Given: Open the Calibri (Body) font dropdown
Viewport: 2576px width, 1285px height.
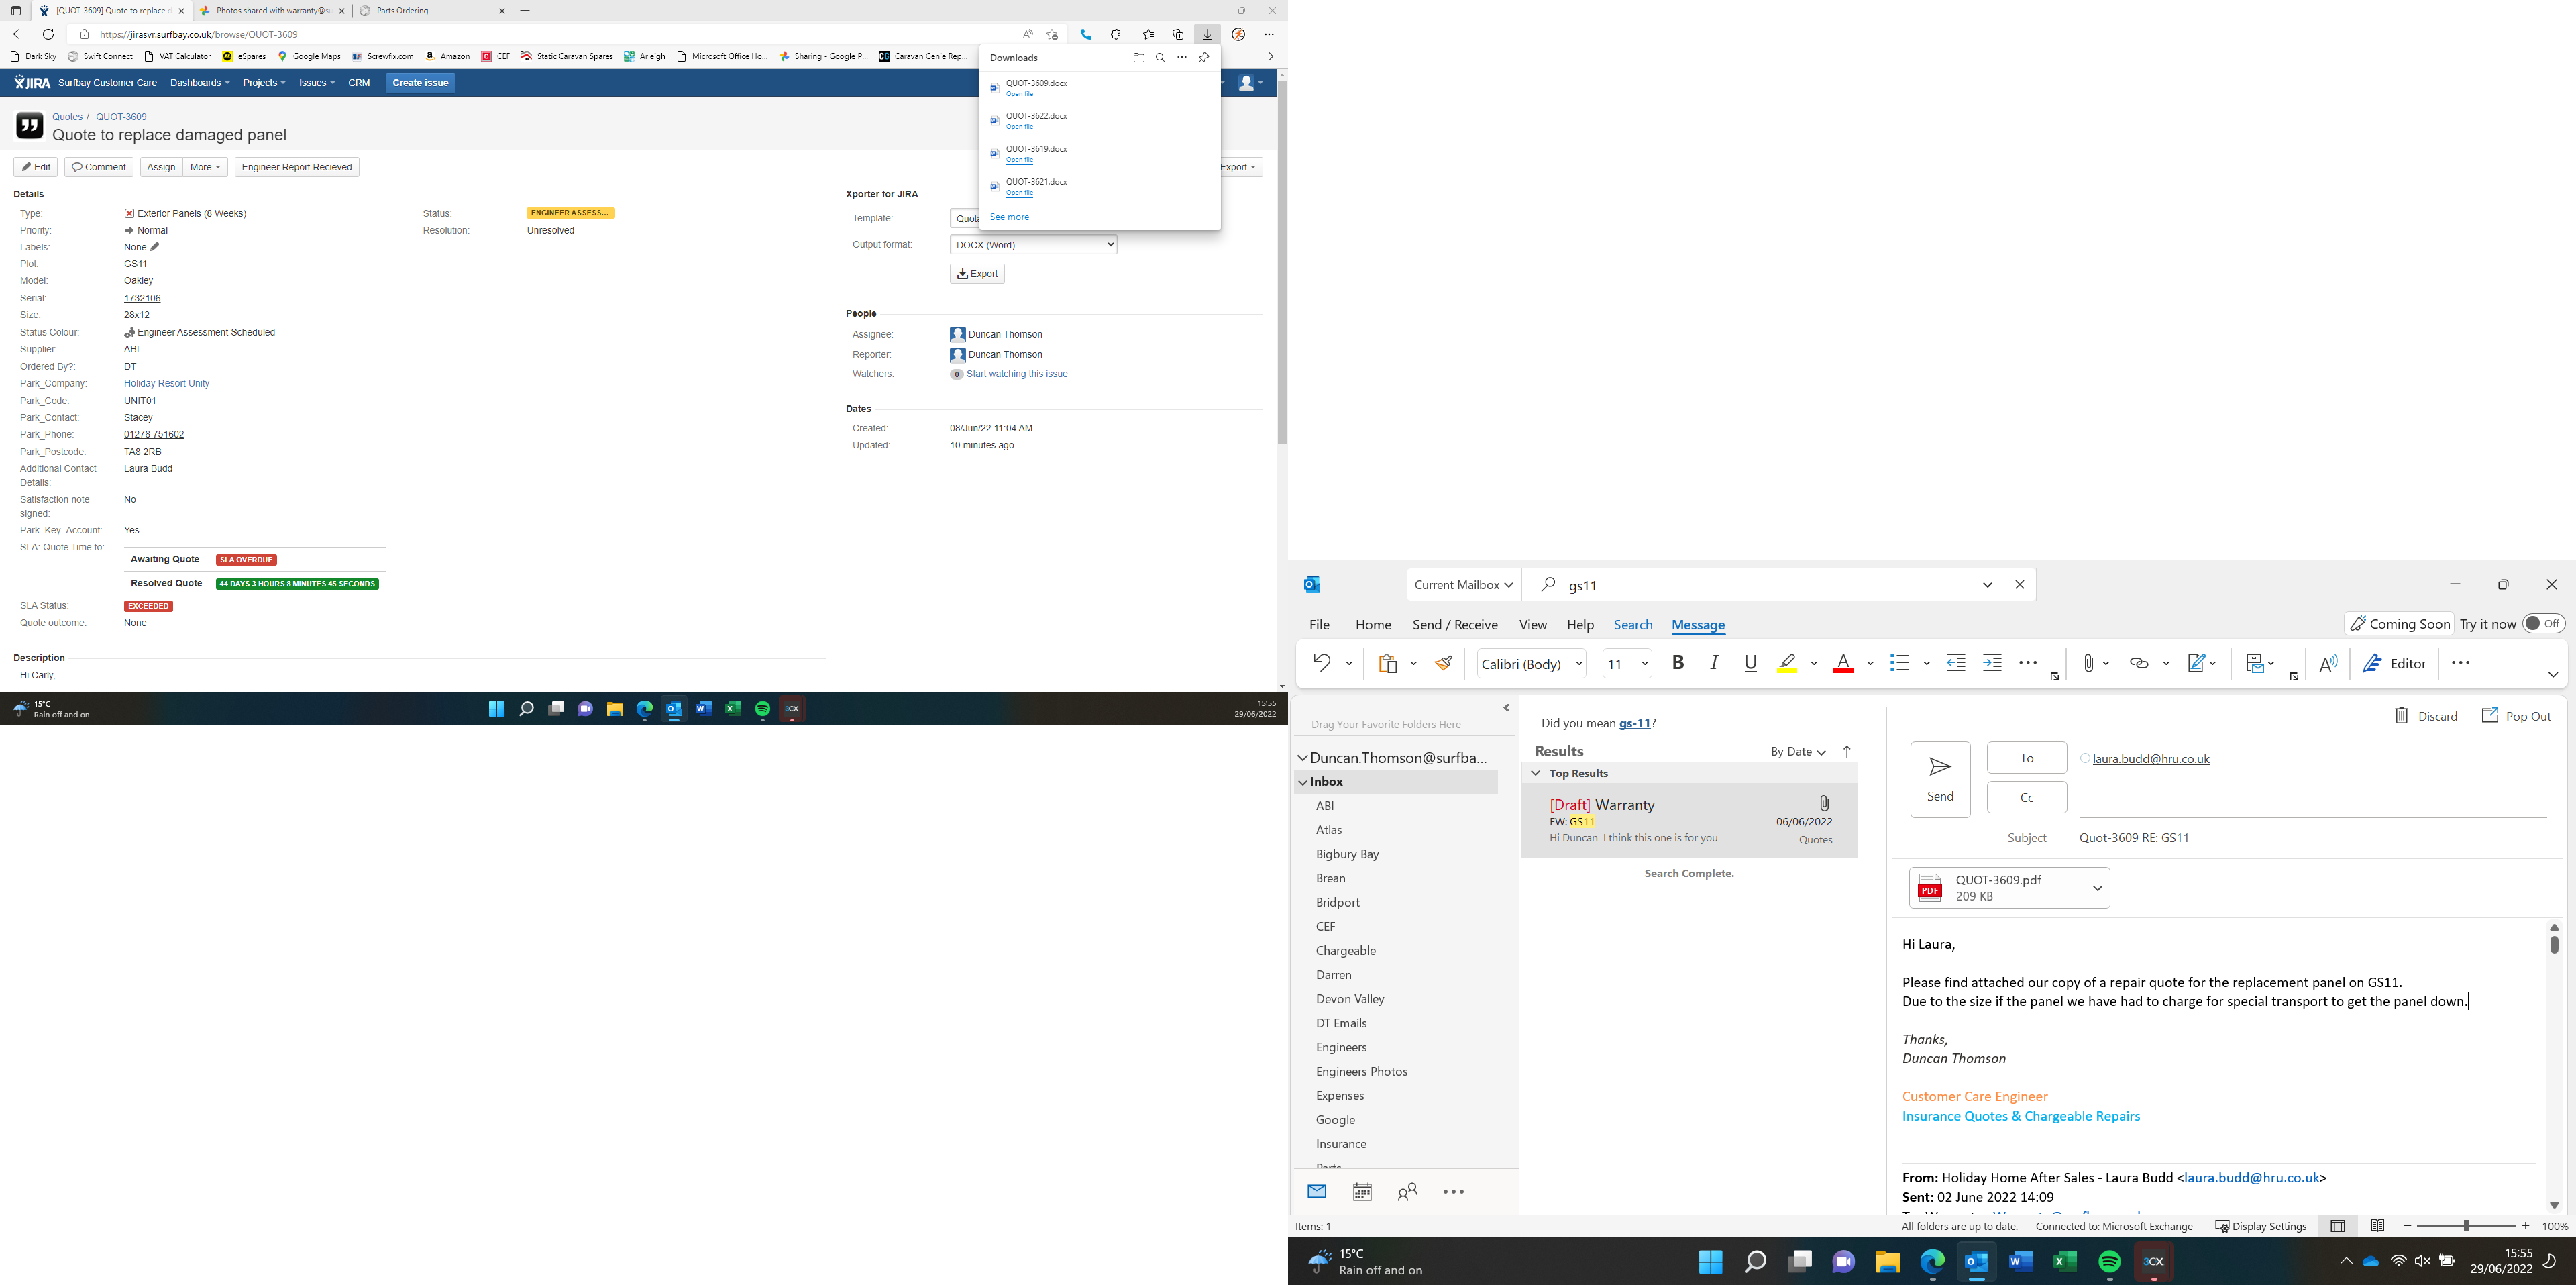Looking at the screenshot, I should (x=1579, y=664).
